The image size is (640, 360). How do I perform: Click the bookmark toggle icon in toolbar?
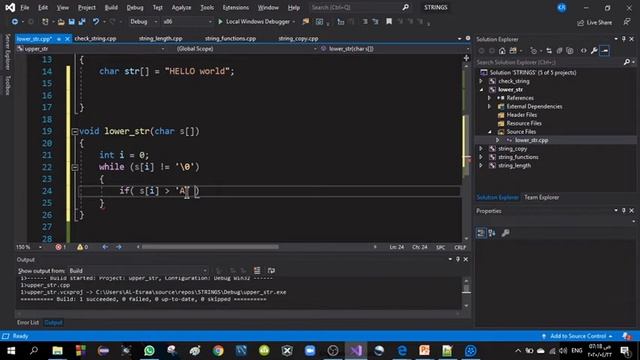click(389, 22)
